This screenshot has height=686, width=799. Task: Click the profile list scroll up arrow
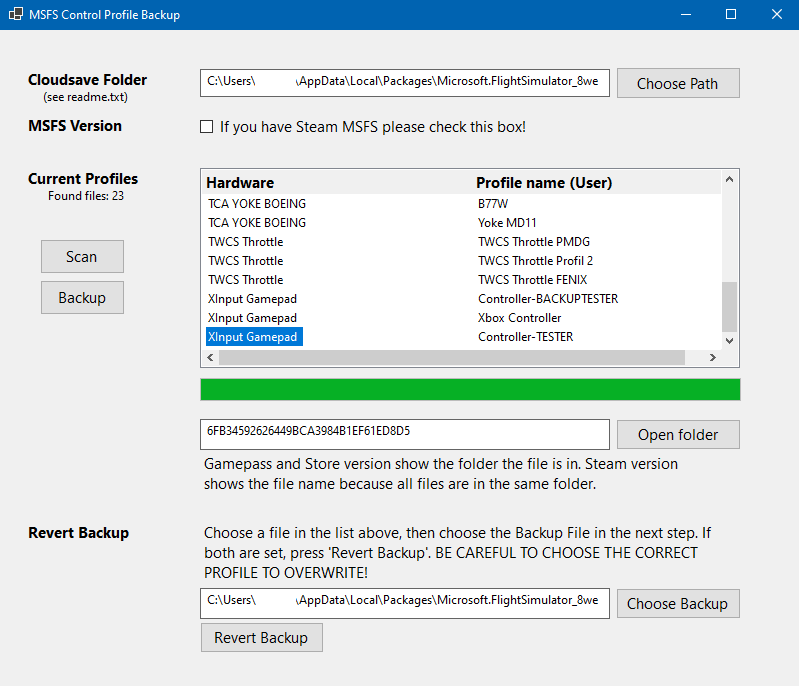point(729,179)
